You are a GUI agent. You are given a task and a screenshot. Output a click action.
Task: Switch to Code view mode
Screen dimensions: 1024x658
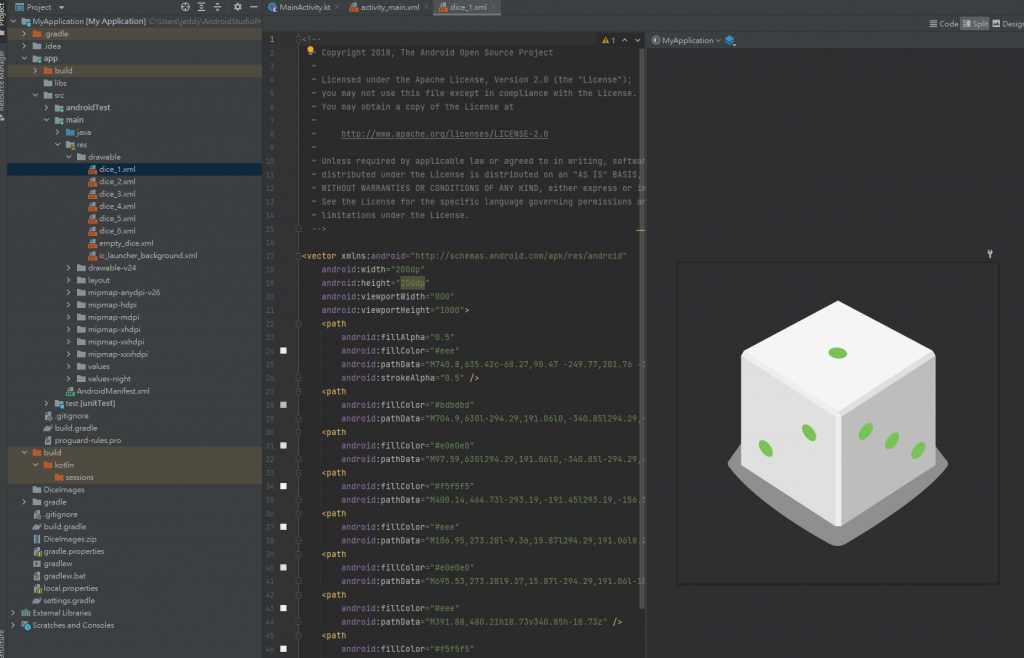(943, 24)
